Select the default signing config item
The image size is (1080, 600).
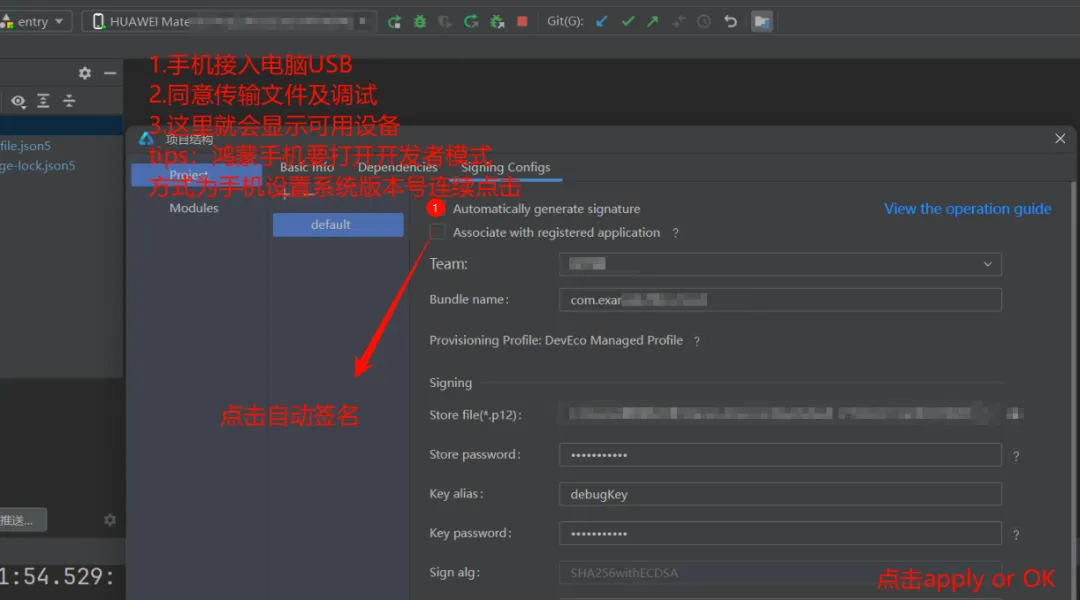338,225
